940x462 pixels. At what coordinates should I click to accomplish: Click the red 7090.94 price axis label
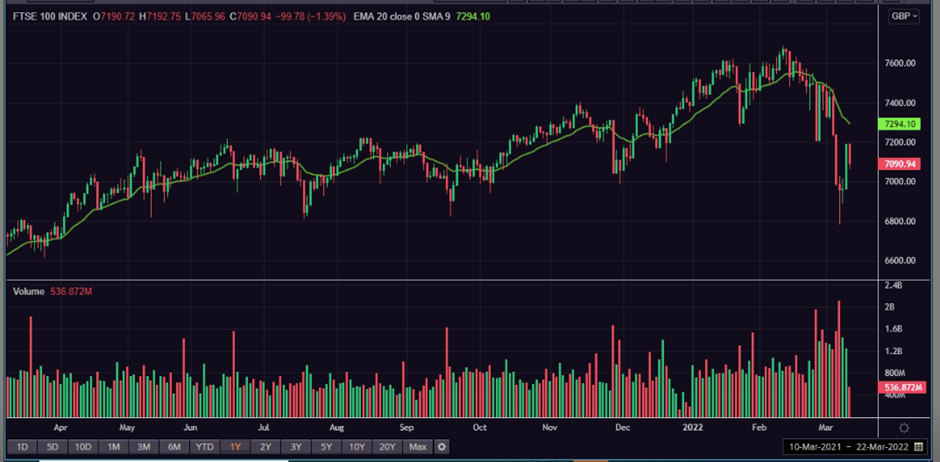[x=898, y=164]
